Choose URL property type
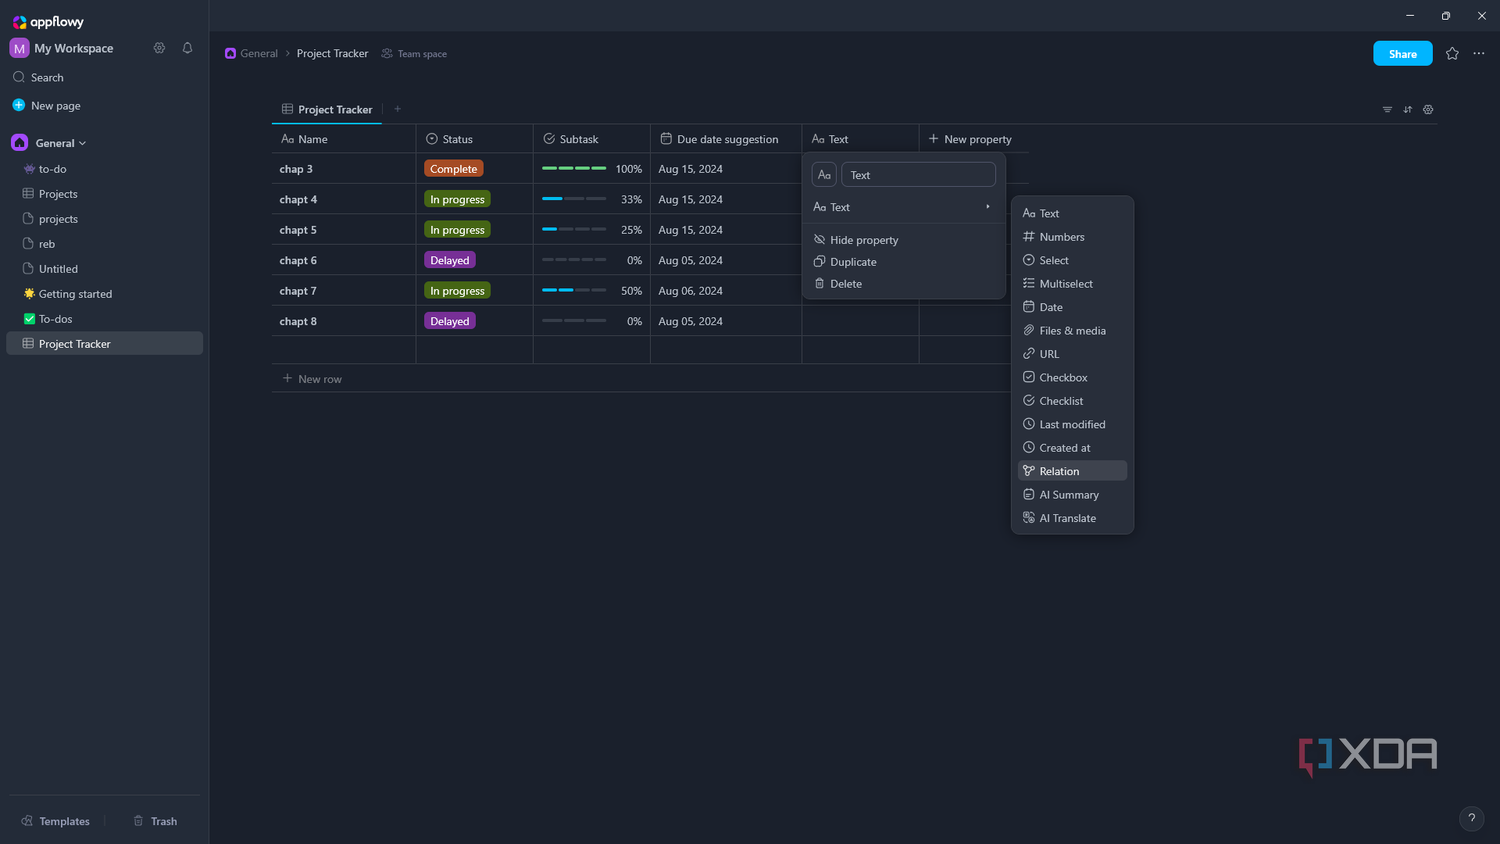This screenshot has width=1500, height=844. pyautogui.click(x=1072, y=354)
